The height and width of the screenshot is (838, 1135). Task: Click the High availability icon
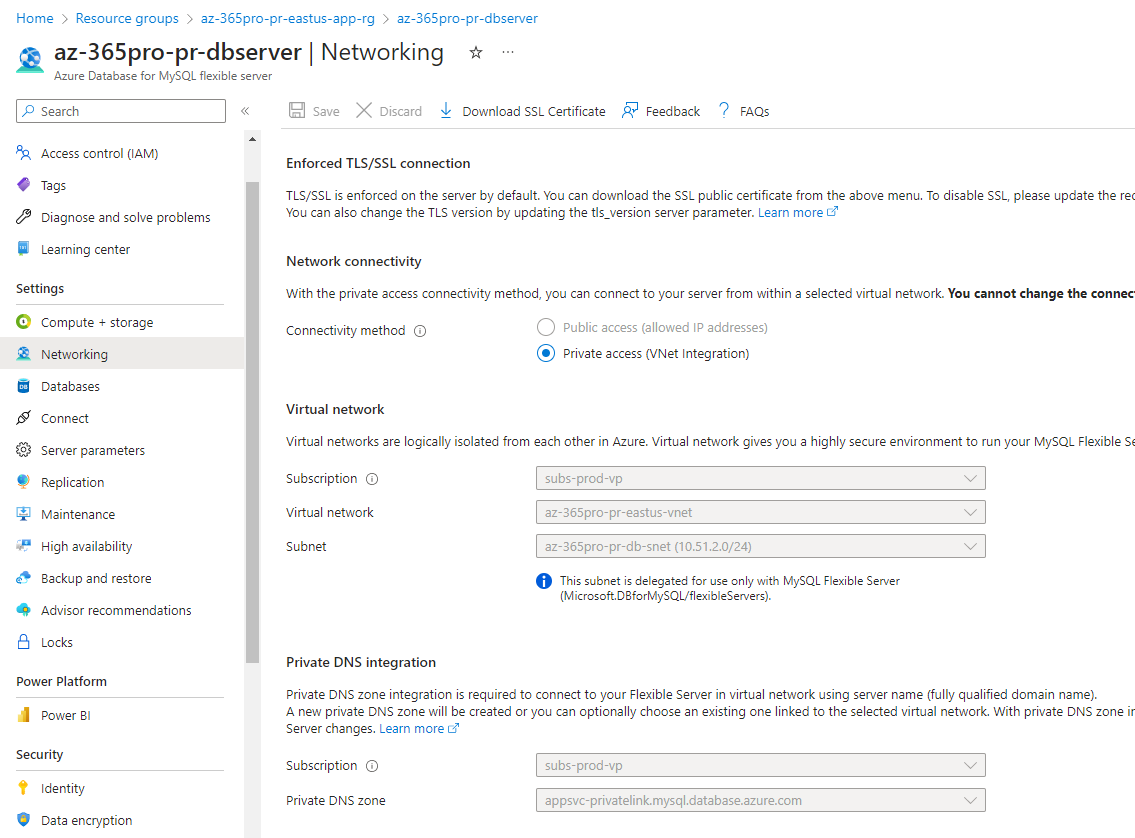[x=23, y=546]
